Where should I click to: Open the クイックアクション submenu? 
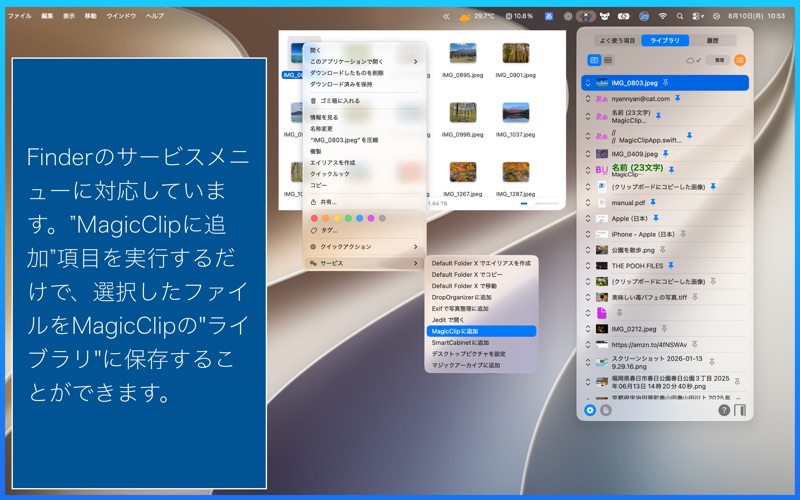364,246
